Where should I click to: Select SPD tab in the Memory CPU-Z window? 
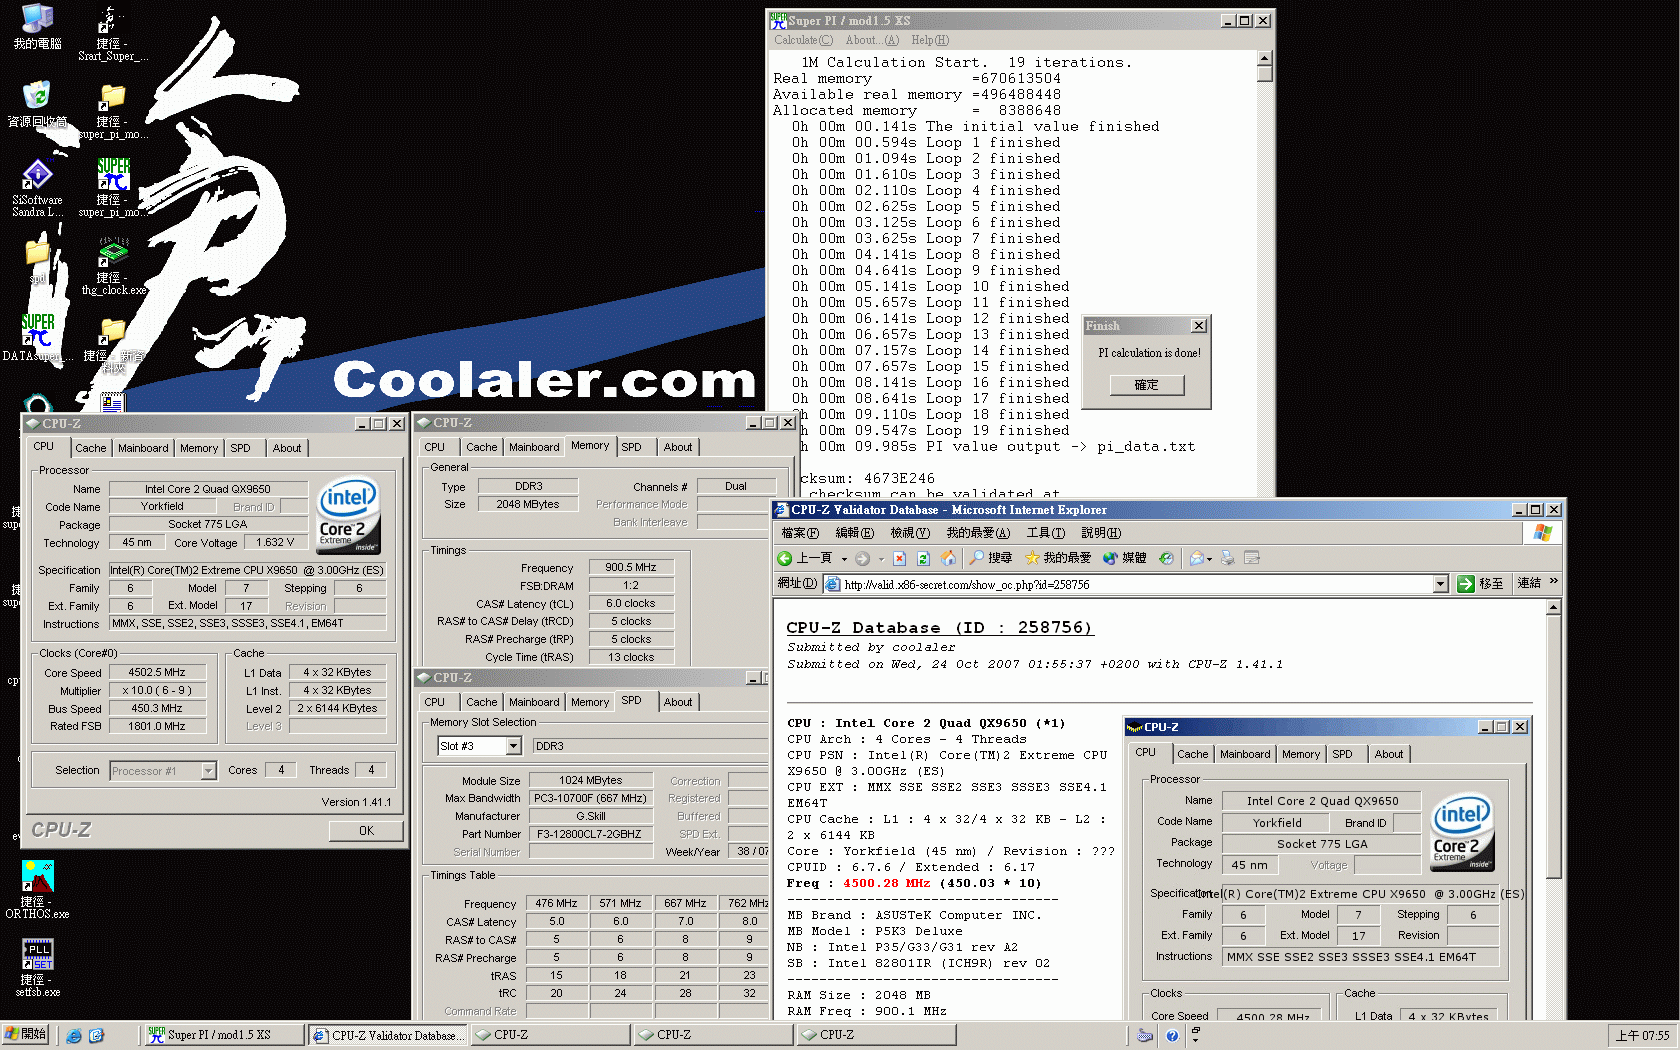[x=631, y=447]
